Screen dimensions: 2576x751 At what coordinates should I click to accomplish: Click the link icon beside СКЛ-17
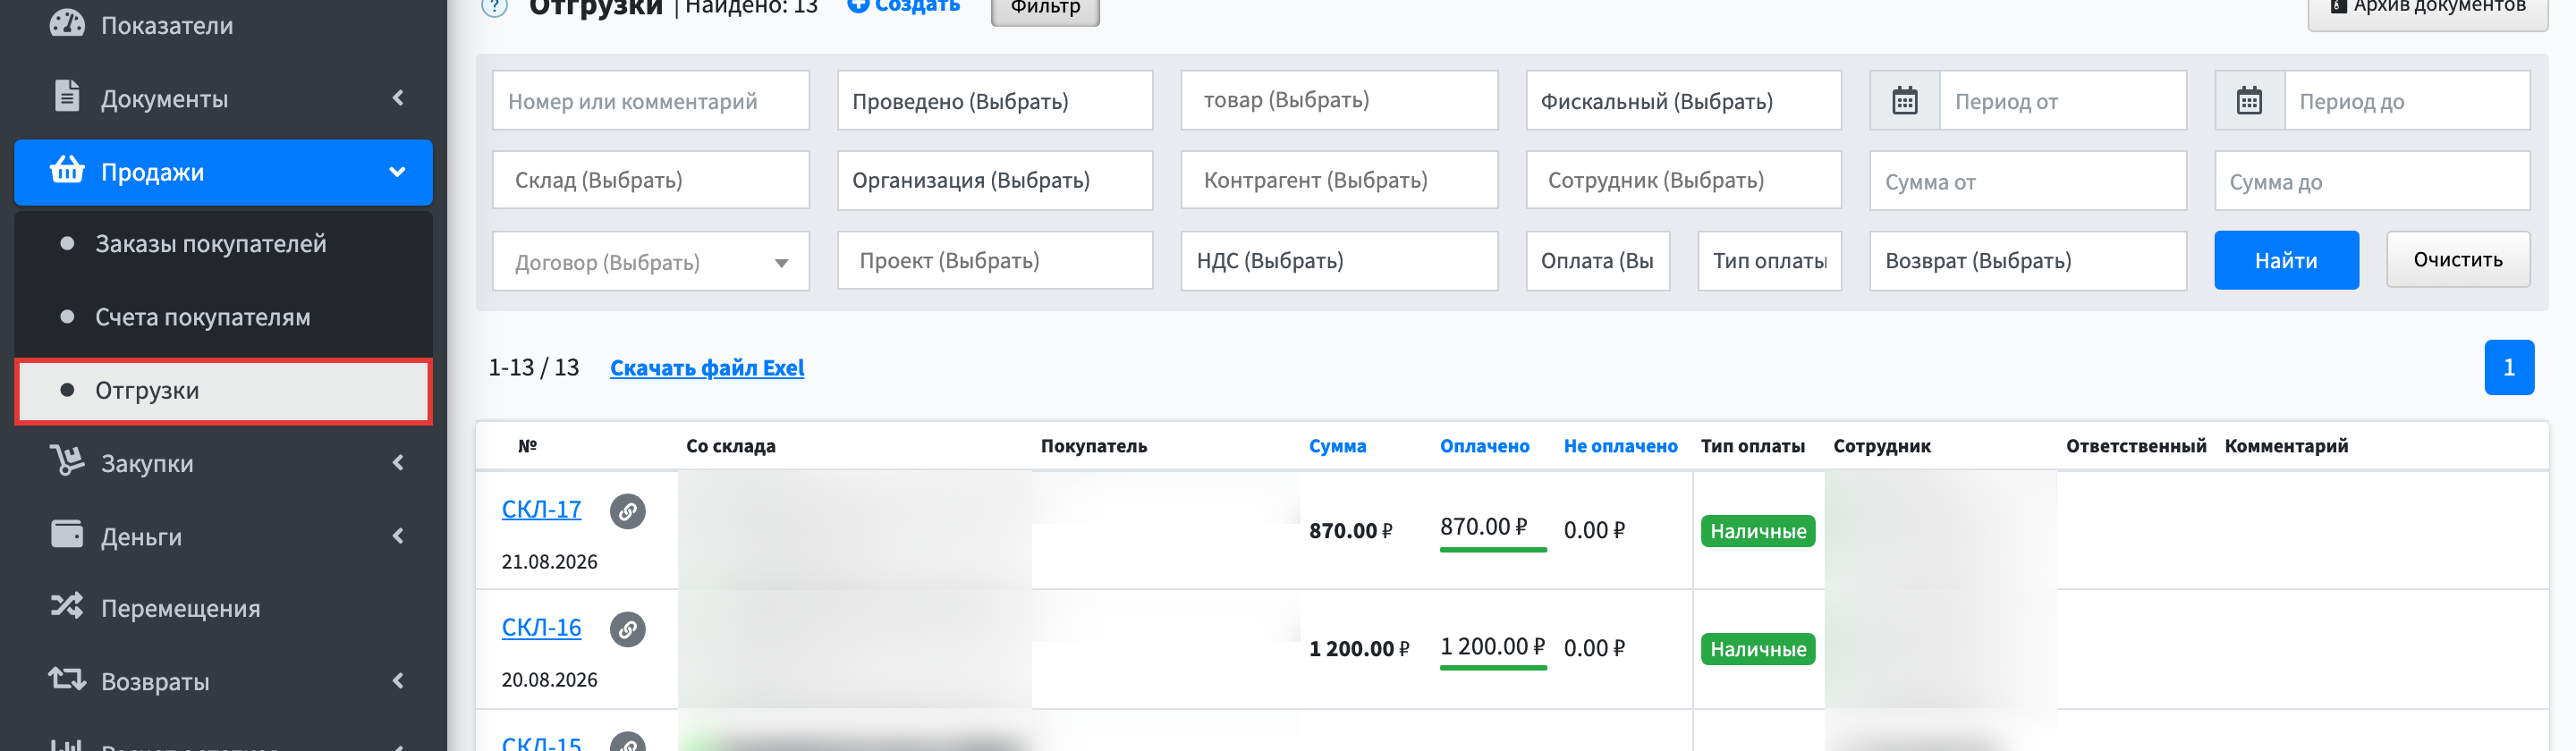pyautogui.click(x=627, y=511)
